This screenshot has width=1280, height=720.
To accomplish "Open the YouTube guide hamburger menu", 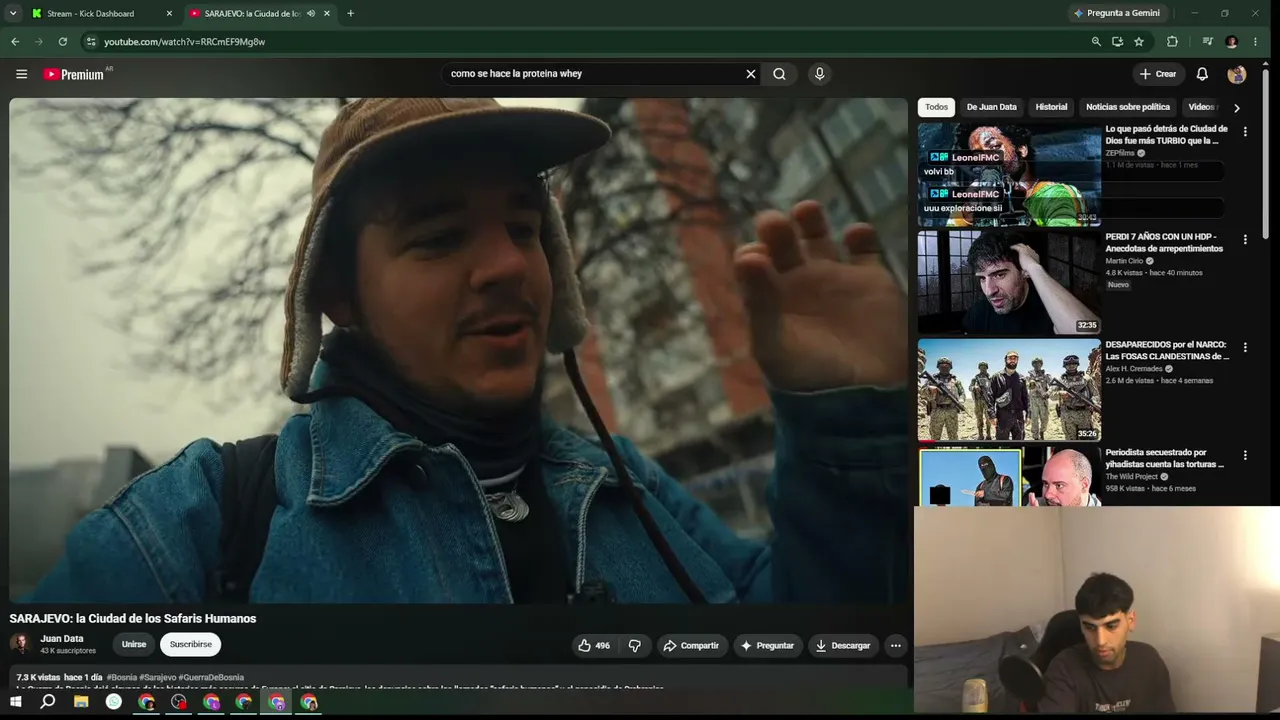I will [21, 74].
